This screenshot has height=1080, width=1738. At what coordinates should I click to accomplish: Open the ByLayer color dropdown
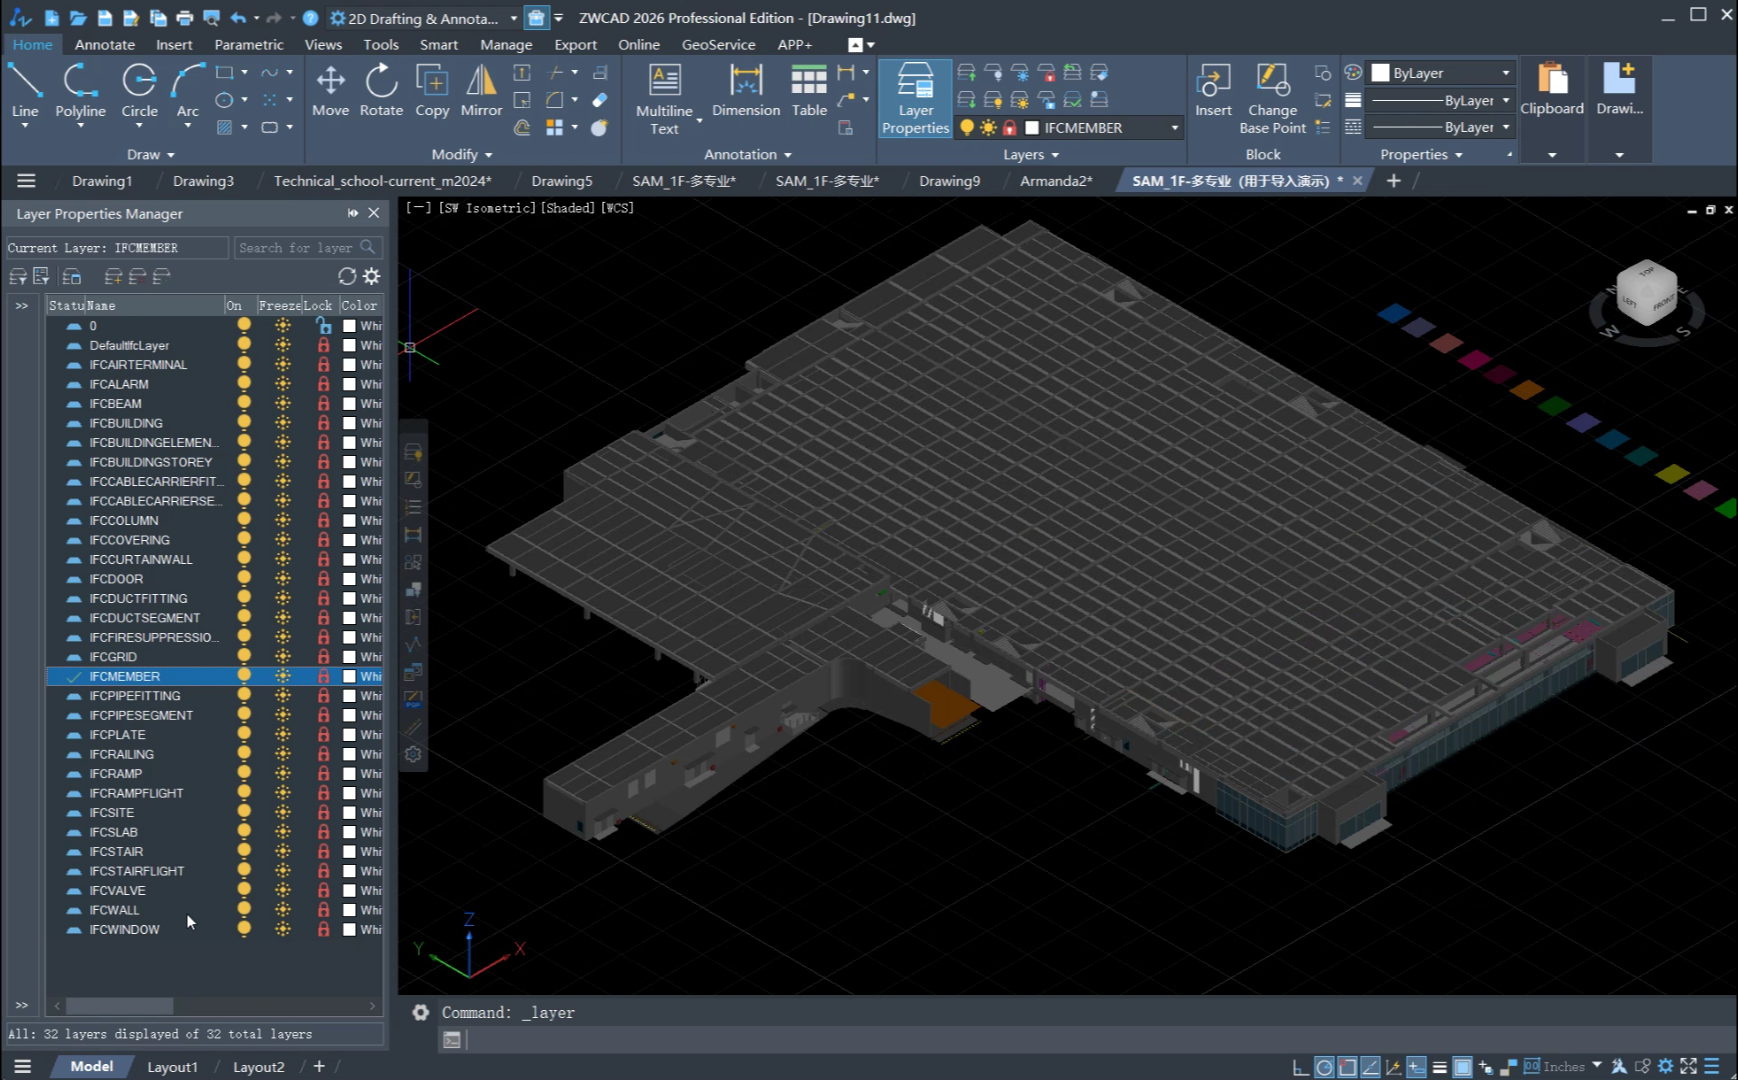tap(1505, 73)
